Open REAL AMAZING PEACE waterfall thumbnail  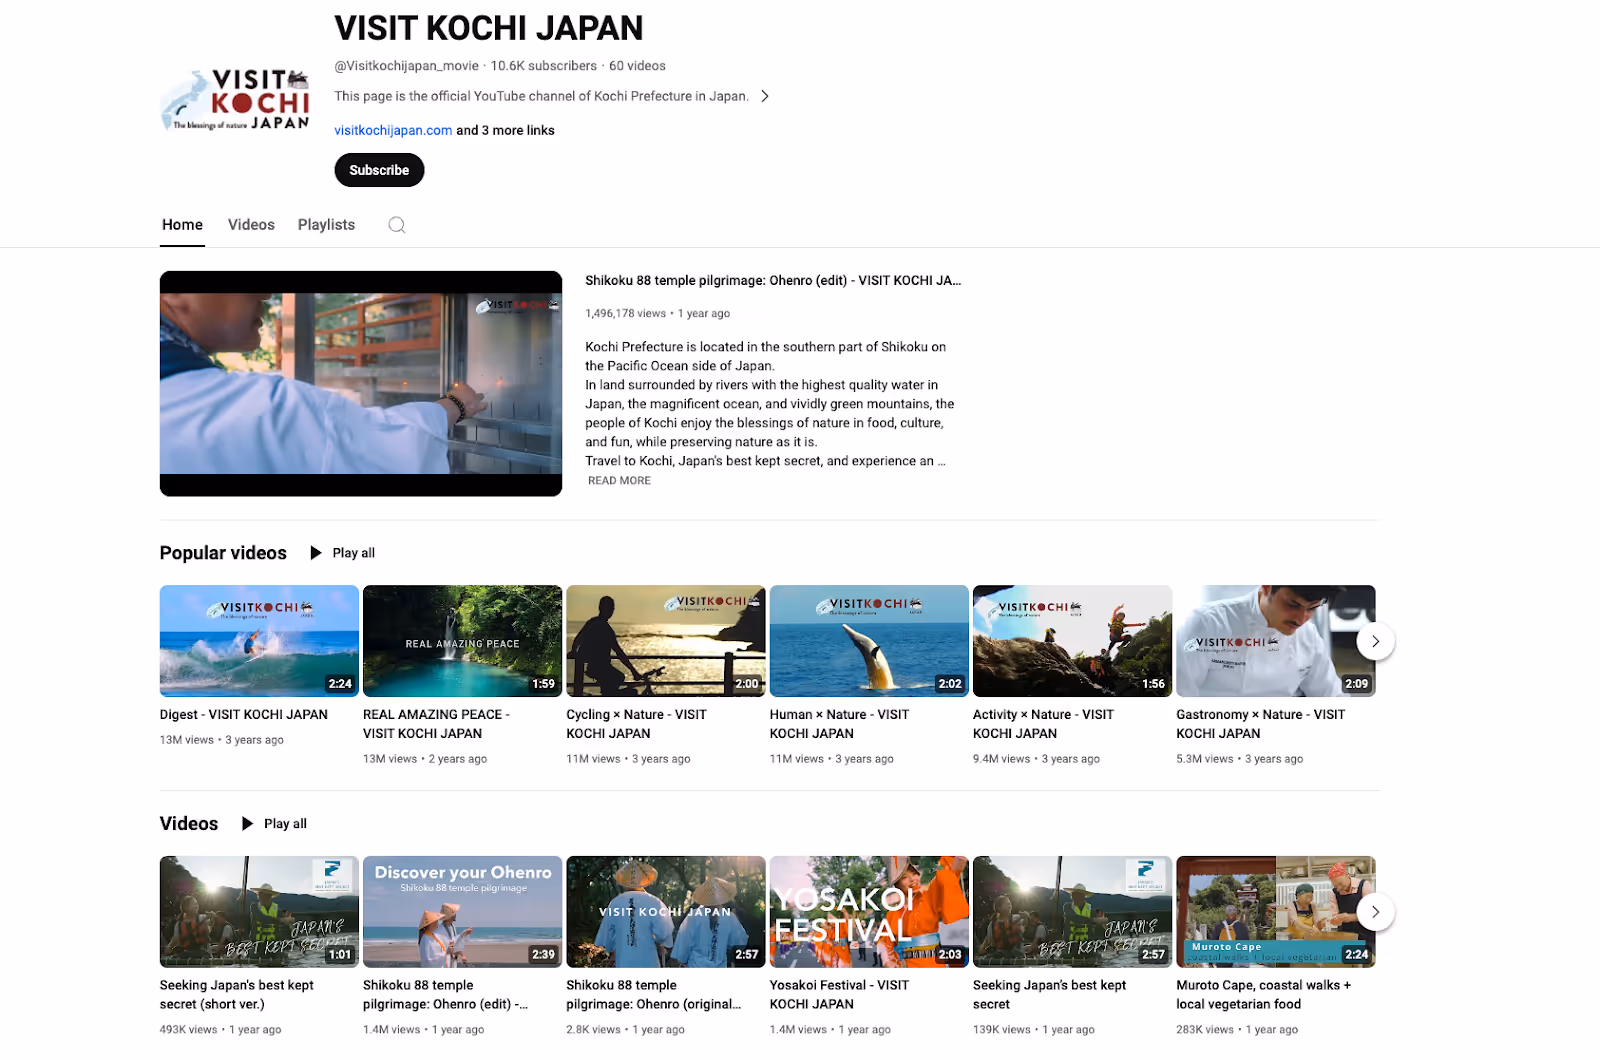click(x=462, y=641)
